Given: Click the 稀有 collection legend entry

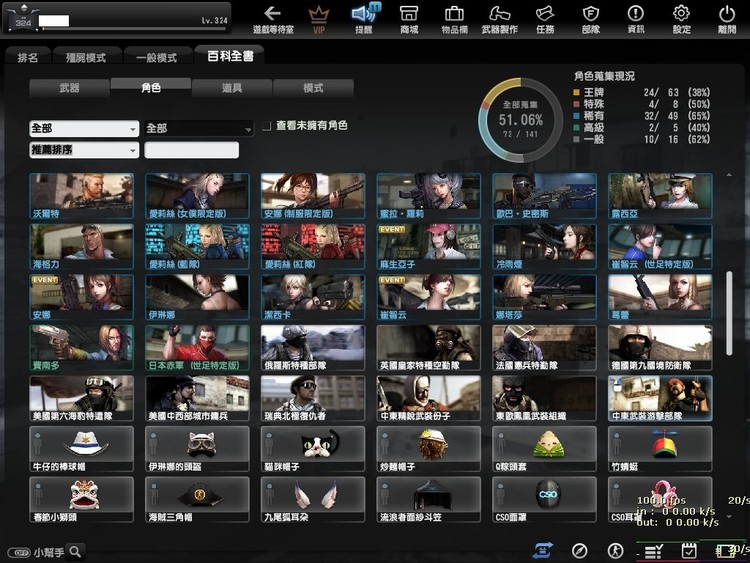Looking at the screenshot, I should click(x=641, y=116).
